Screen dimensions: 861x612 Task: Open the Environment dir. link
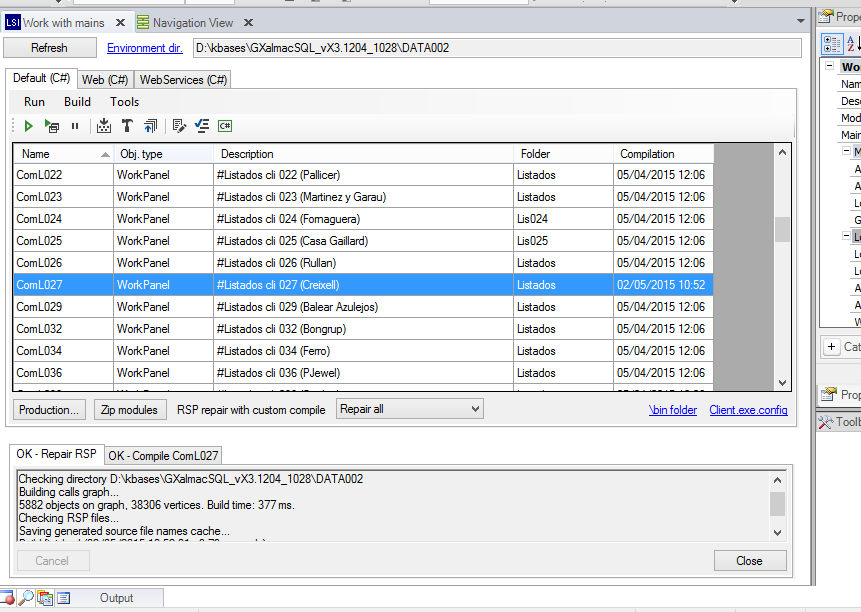point(144,48)
